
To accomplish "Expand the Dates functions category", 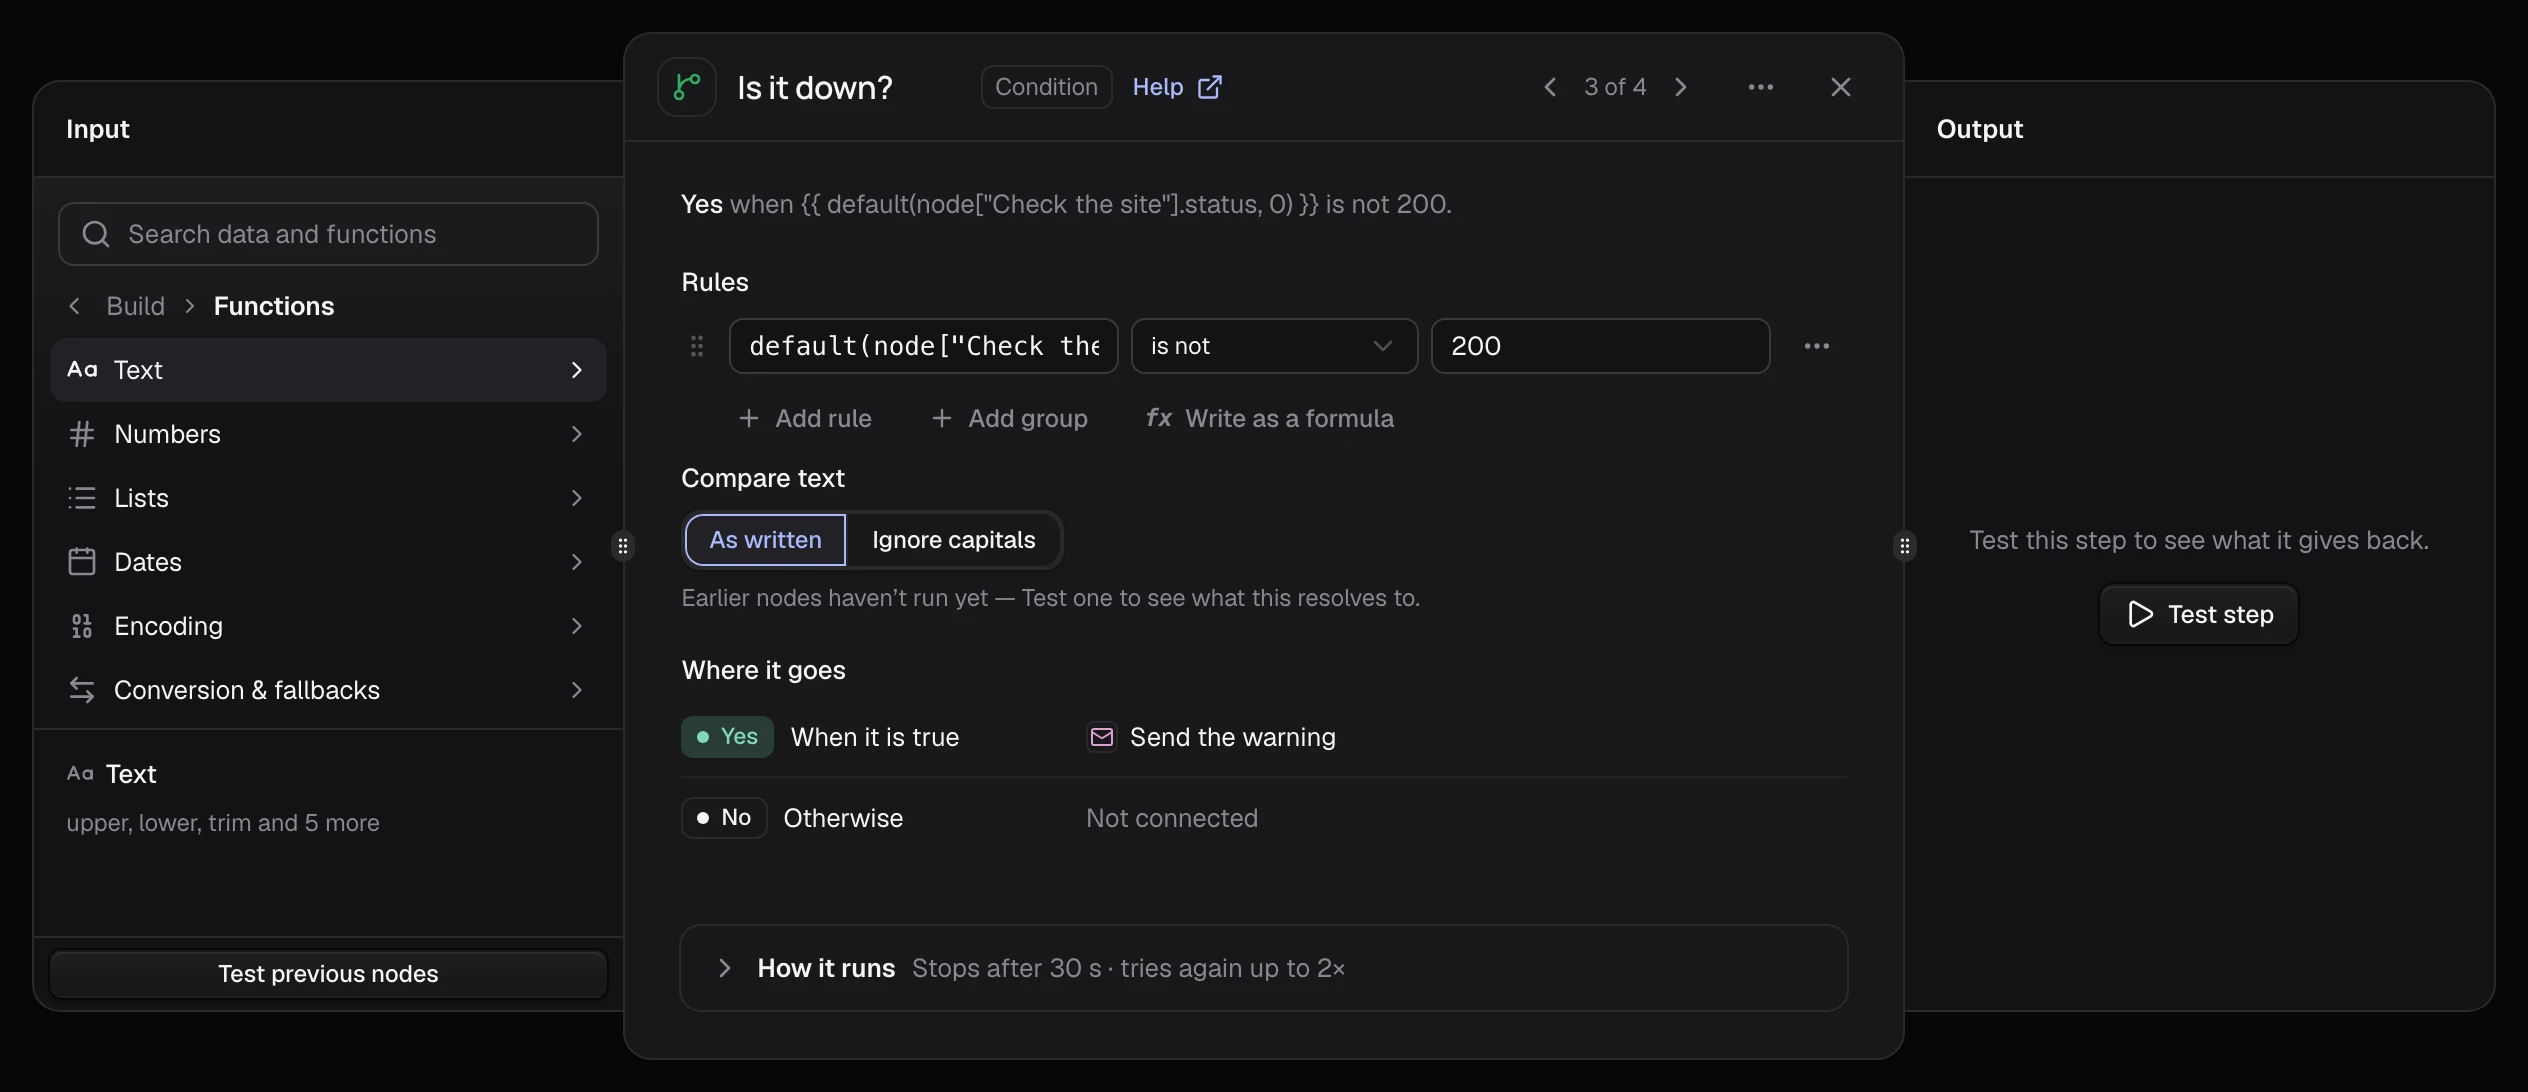I will point(328,562).
